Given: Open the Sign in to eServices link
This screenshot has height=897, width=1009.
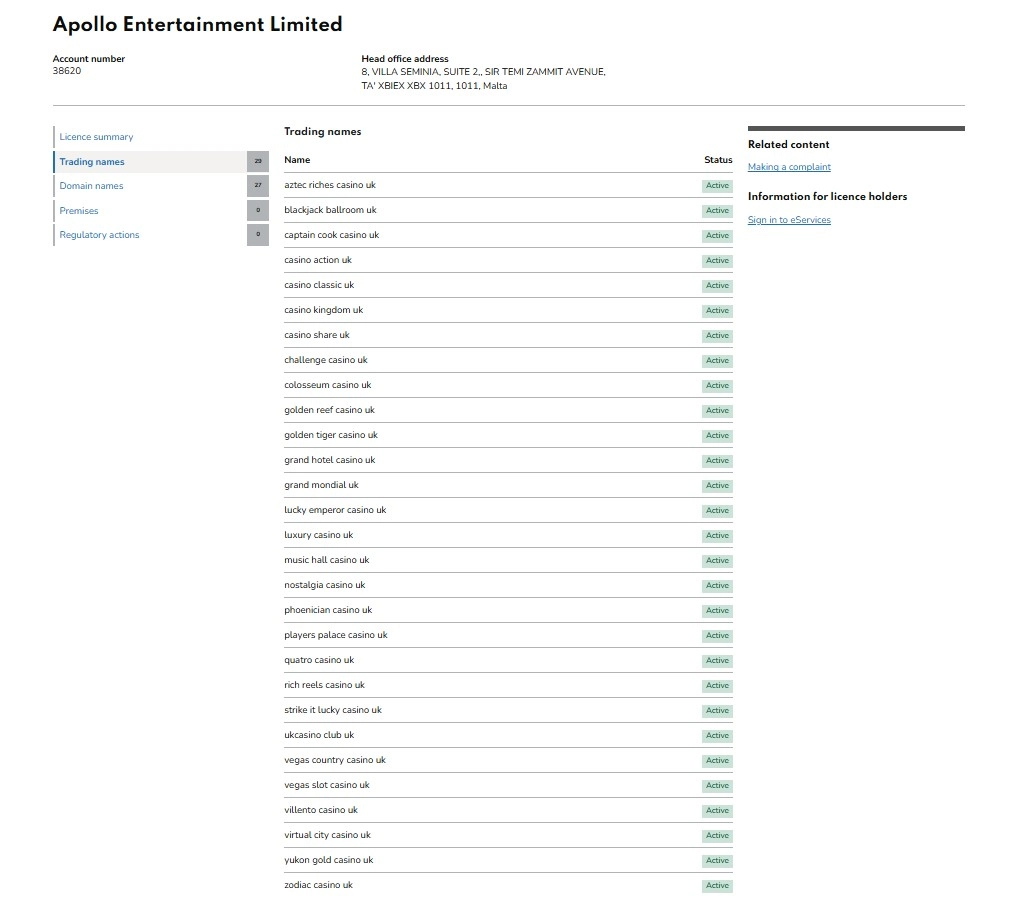Looking at the screenshot, I should 789,219.
